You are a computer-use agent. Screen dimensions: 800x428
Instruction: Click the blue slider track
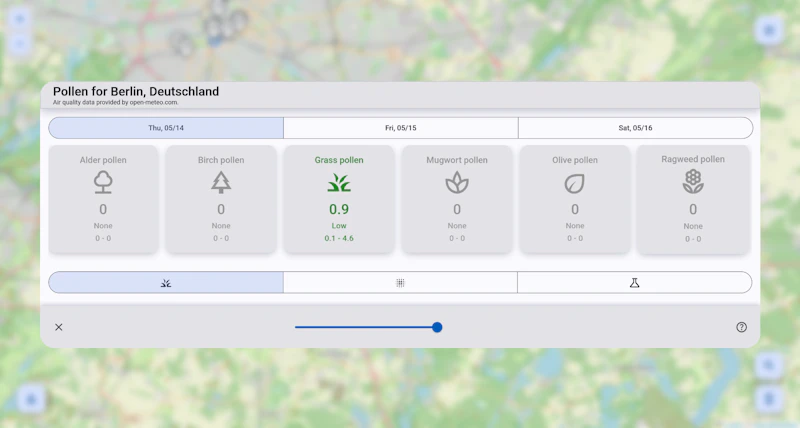[366, 327]
